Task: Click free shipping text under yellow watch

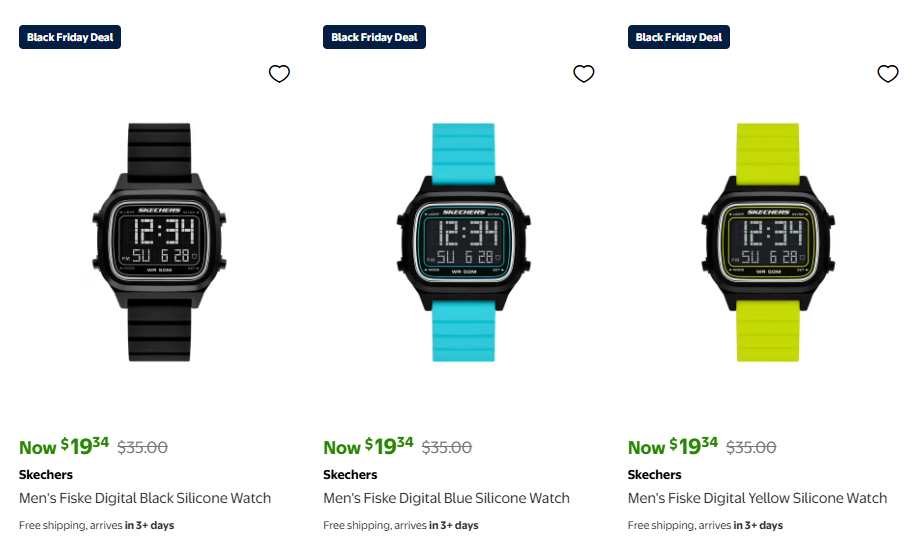Action: click(x=705, y=525)
